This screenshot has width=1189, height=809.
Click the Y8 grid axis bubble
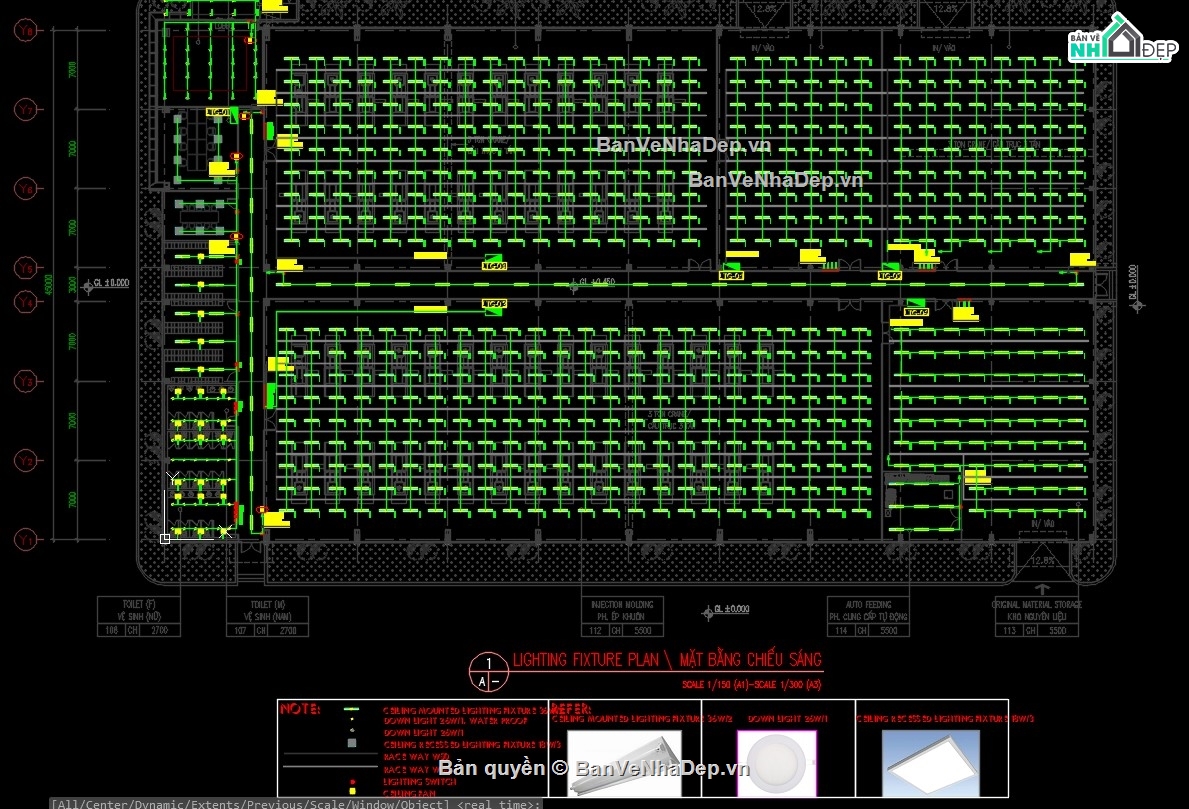[26, 32]
